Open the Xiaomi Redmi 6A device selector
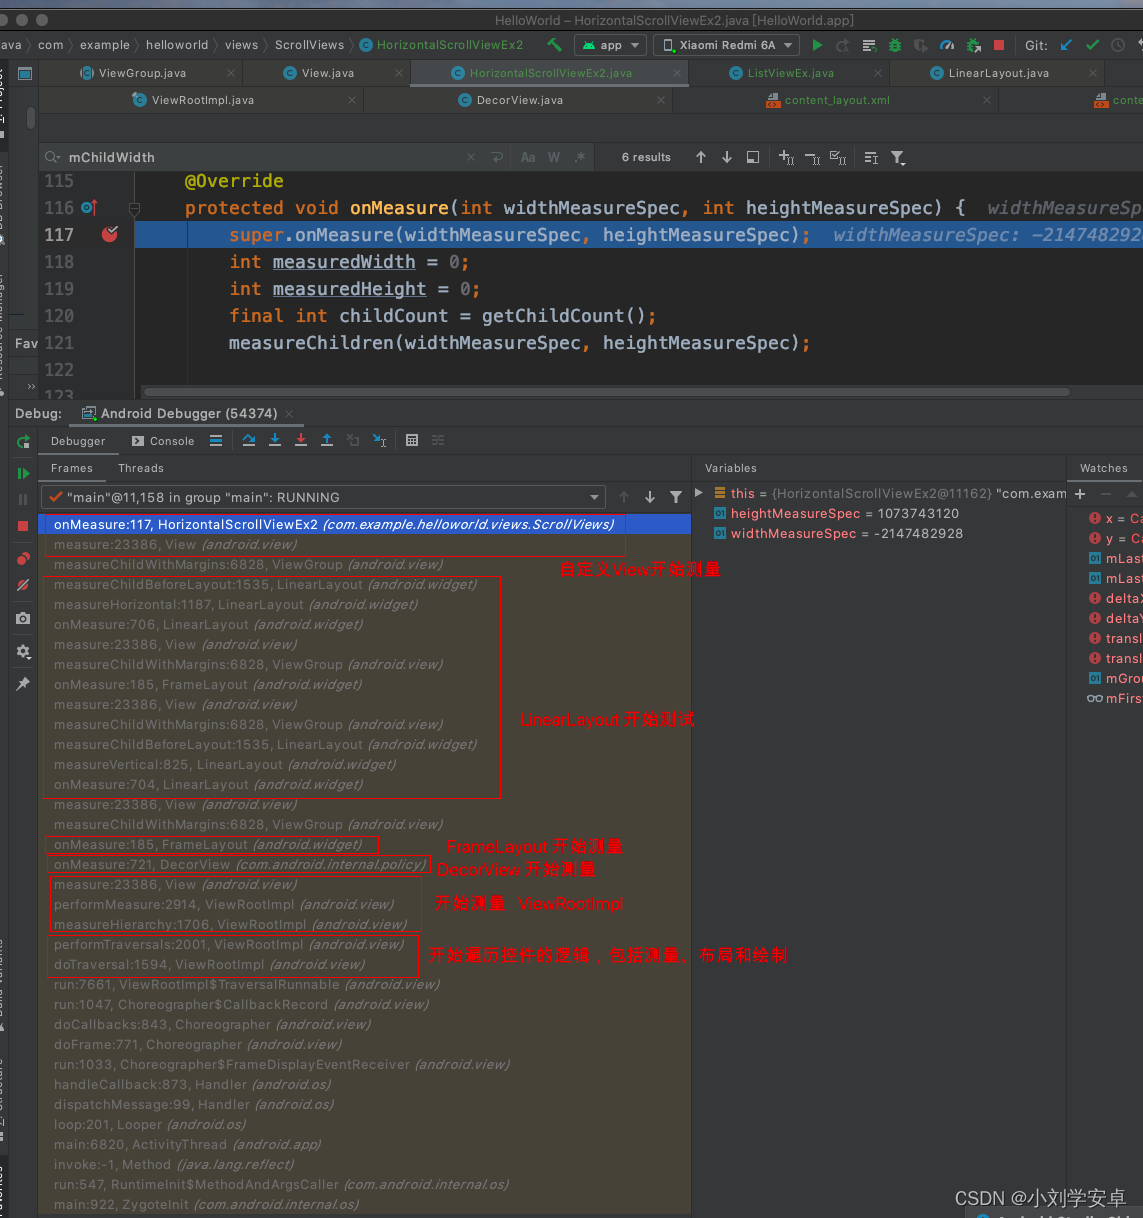1143x1218 pixels. point(725,44)
